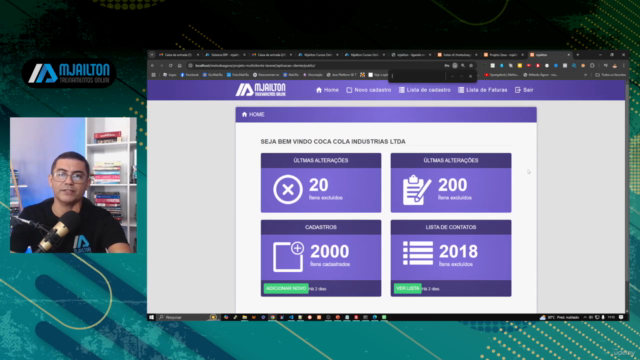The width and height of the screenshot is (640, 360).
Task: Switch to the Index of /metodoag tab
Action: (x=457, y=55)
